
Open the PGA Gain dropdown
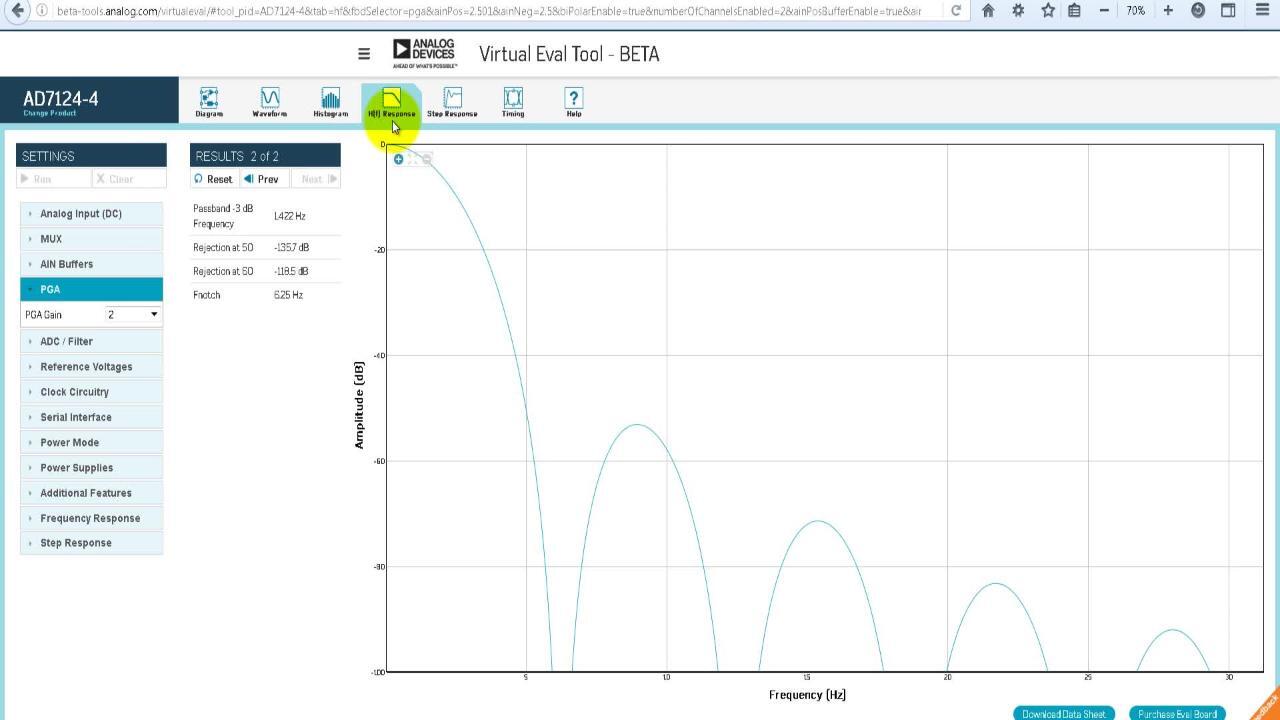click(133, 314)
